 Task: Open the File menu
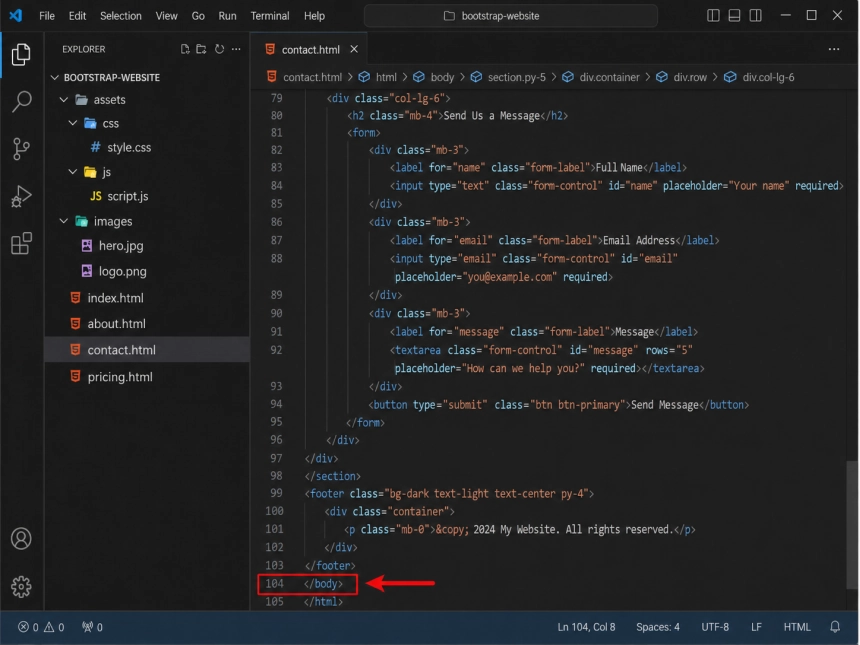click(x=47, y=16)
